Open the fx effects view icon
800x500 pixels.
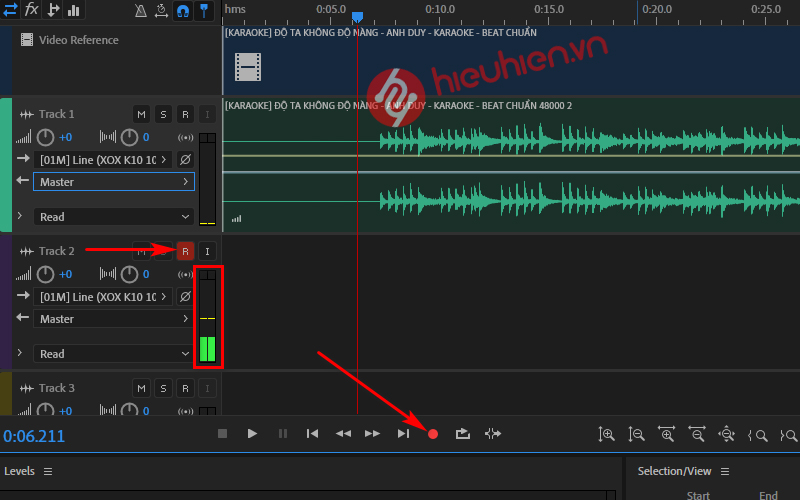tap(31, 10)
